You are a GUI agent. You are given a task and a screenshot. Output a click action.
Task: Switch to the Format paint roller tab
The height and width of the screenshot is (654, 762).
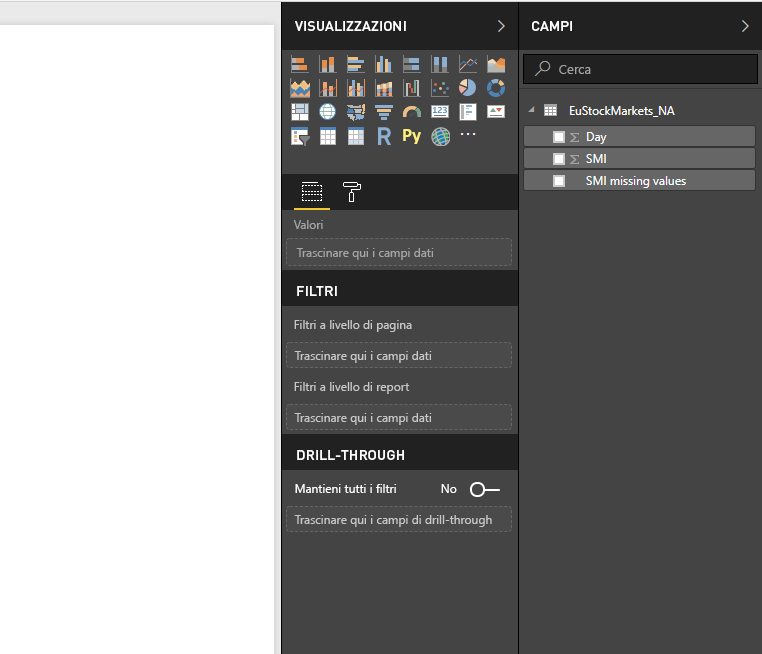pyautogui.click(x=351, y=192)
